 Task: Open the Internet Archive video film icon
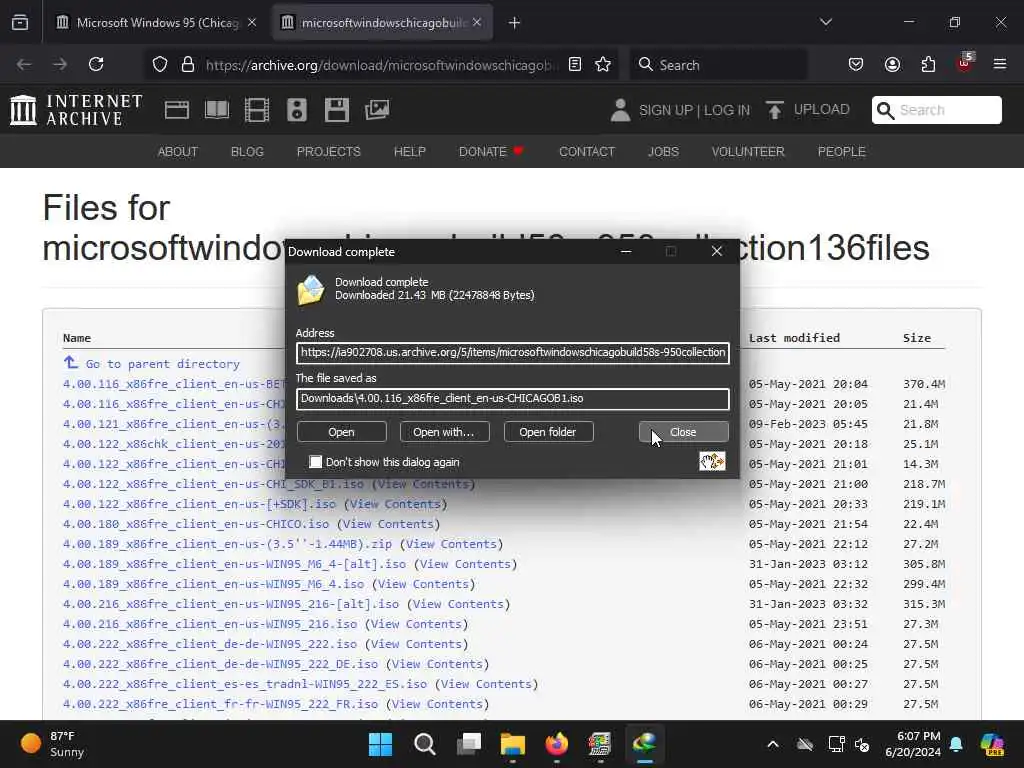pos(257,110)
